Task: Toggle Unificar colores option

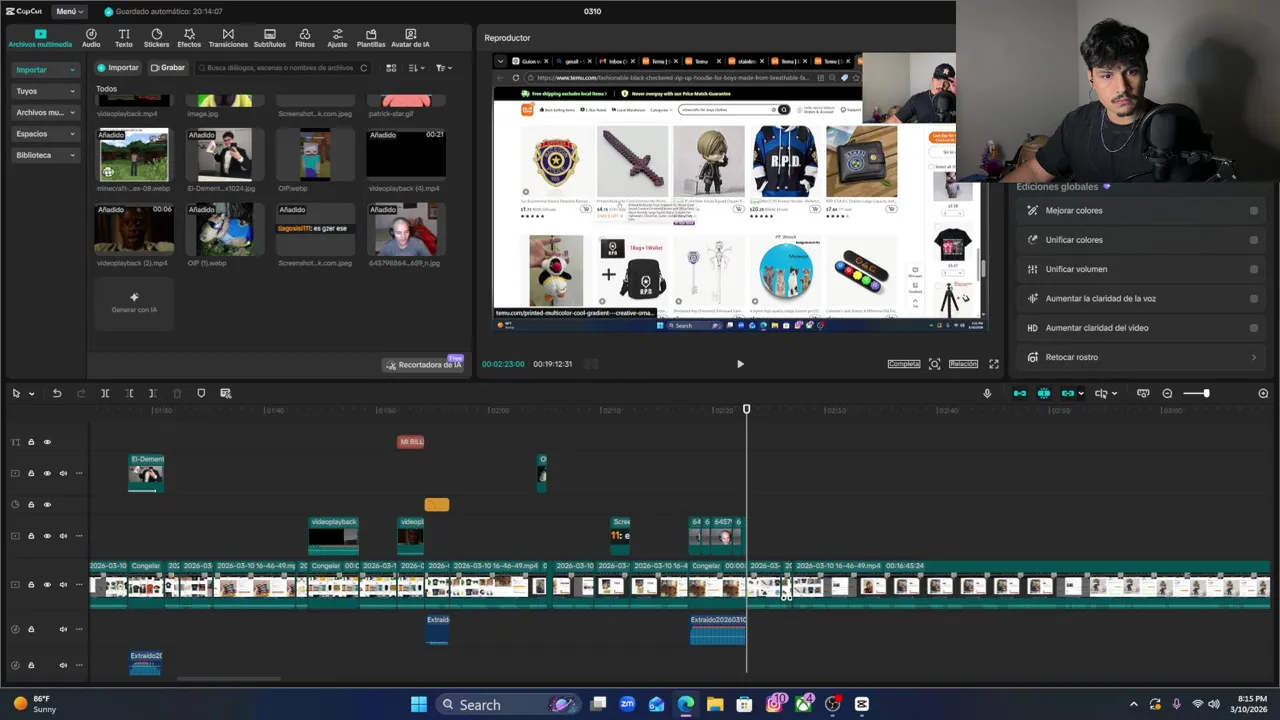Action: tap(1253, 240)
